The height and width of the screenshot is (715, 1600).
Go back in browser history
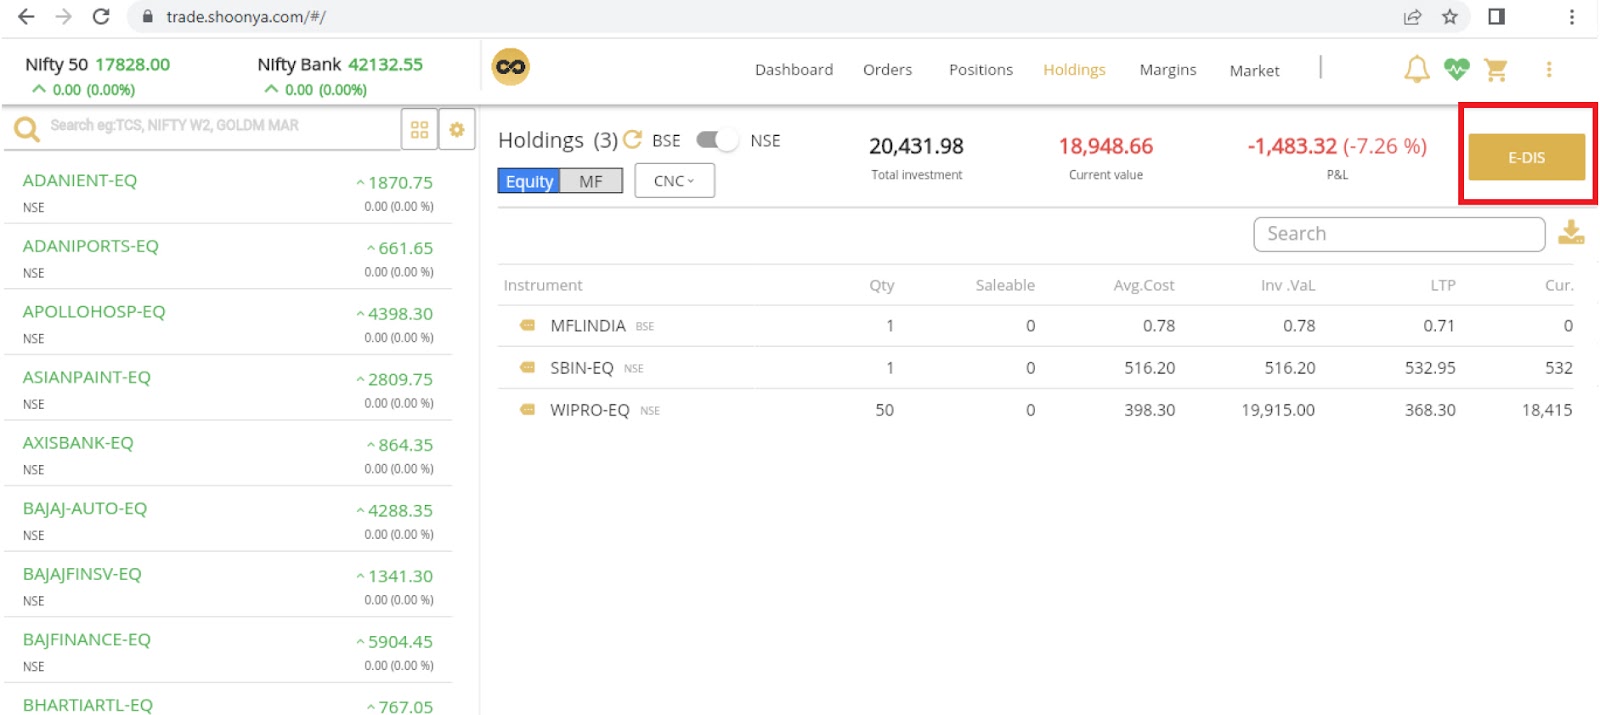(x=27, y=17)
